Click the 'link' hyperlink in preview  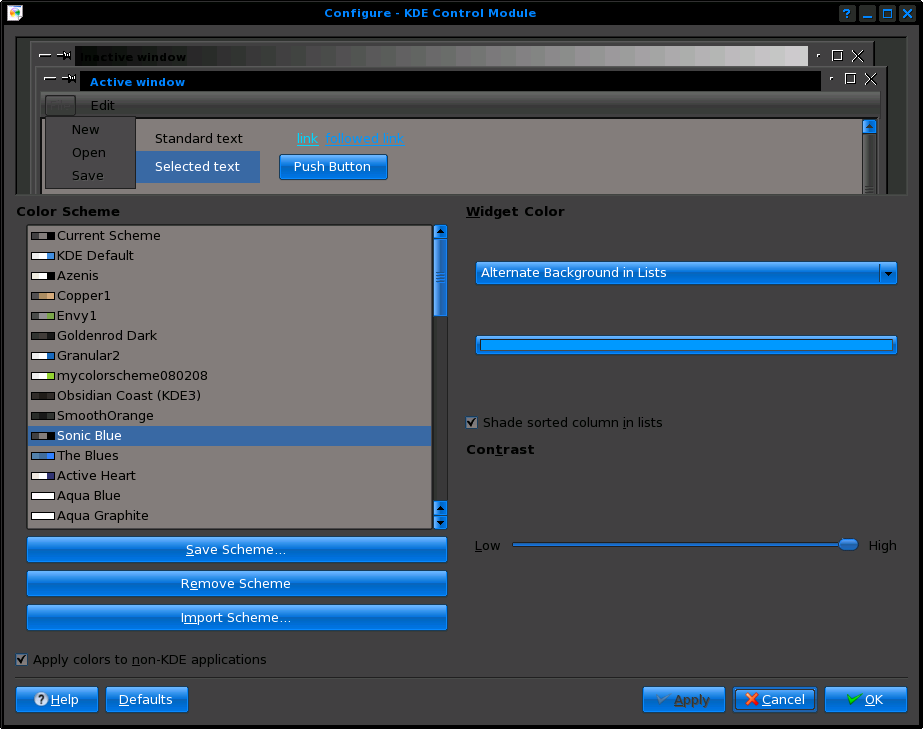pos(307,138)
